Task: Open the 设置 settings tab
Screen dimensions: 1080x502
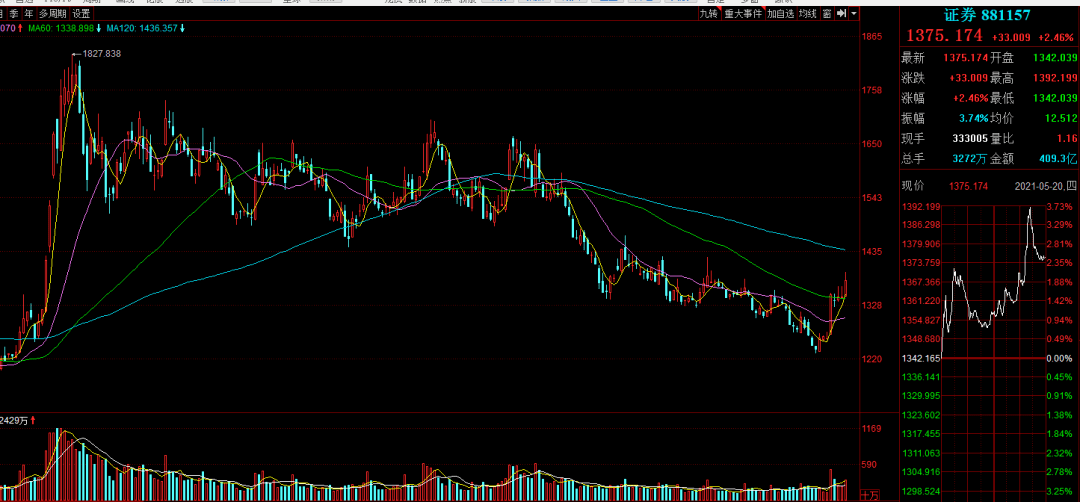Action: click(81, 14)
